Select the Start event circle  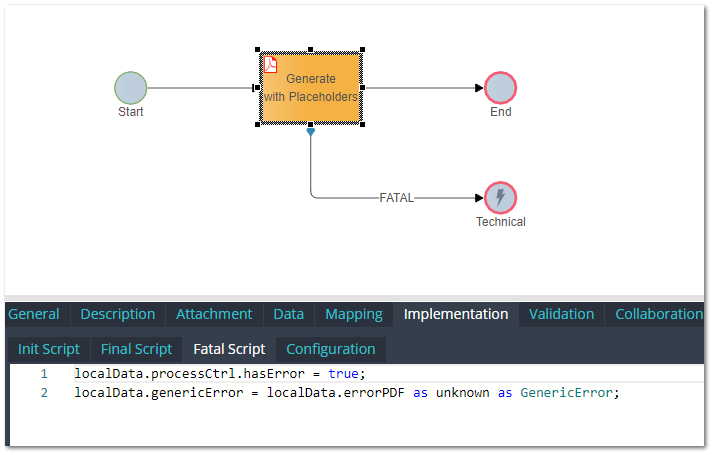click(x=131, y=88)
